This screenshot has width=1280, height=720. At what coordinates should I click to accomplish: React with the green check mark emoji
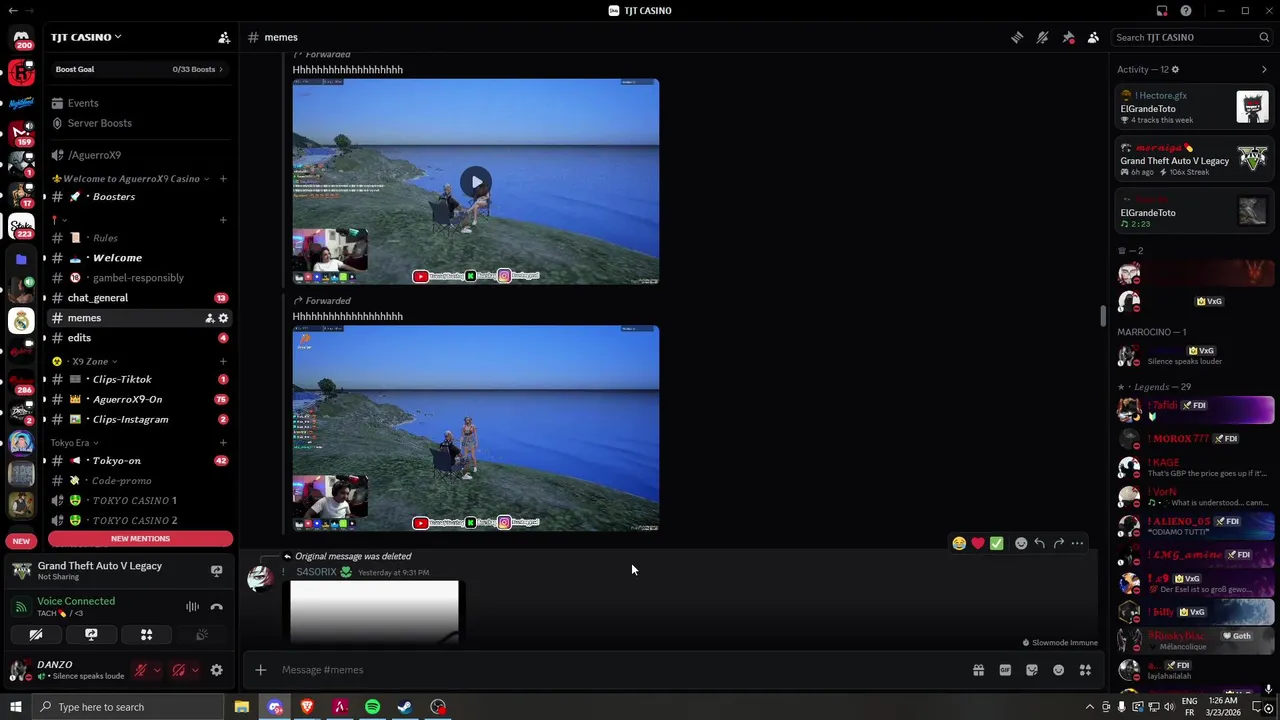[996, 543]
